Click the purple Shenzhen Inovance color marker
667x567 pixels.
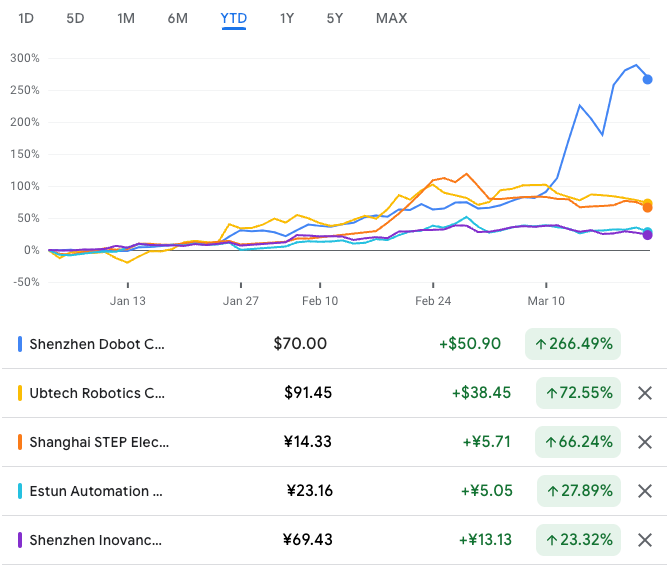(20, 540)
